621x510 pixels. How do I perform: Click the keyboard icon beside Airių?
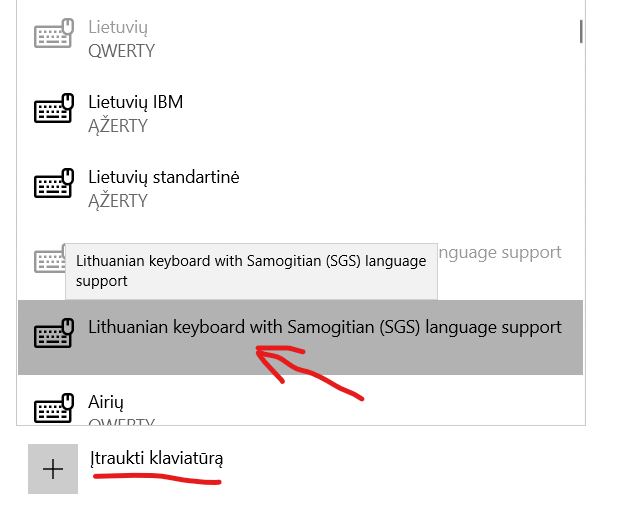coord(54,407)
